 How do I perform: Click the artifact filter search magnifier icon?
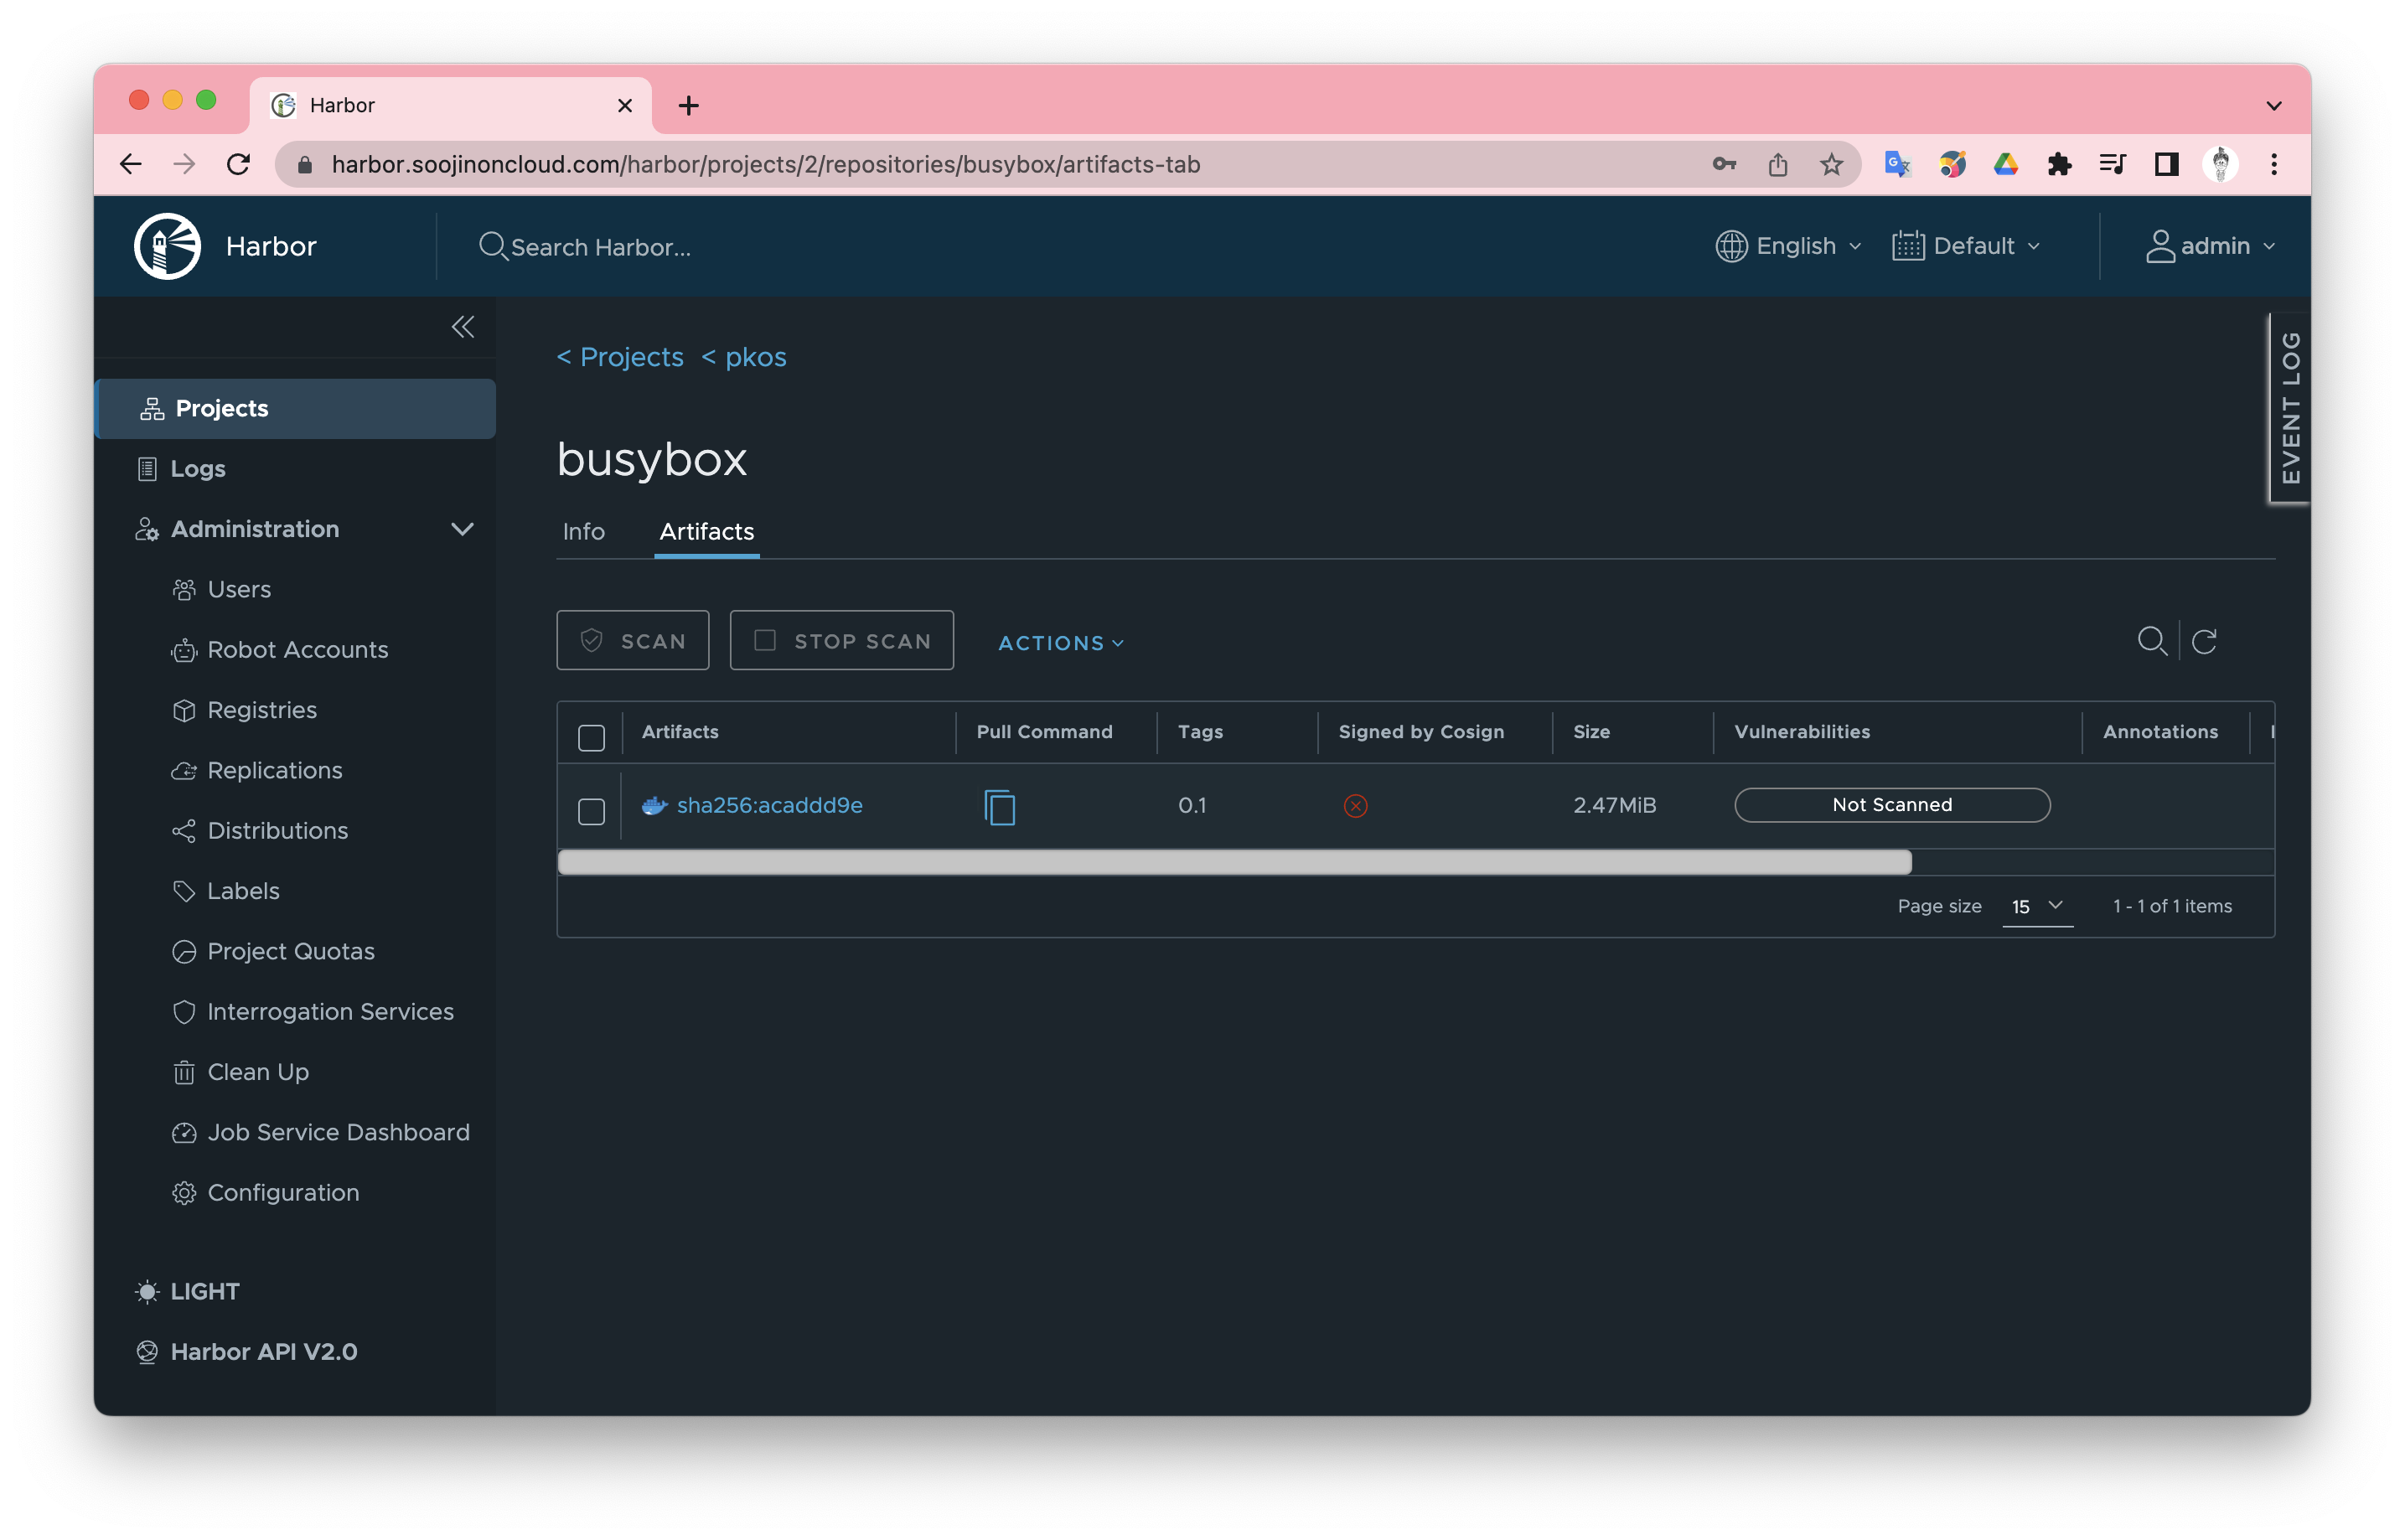click(2151, 641)
